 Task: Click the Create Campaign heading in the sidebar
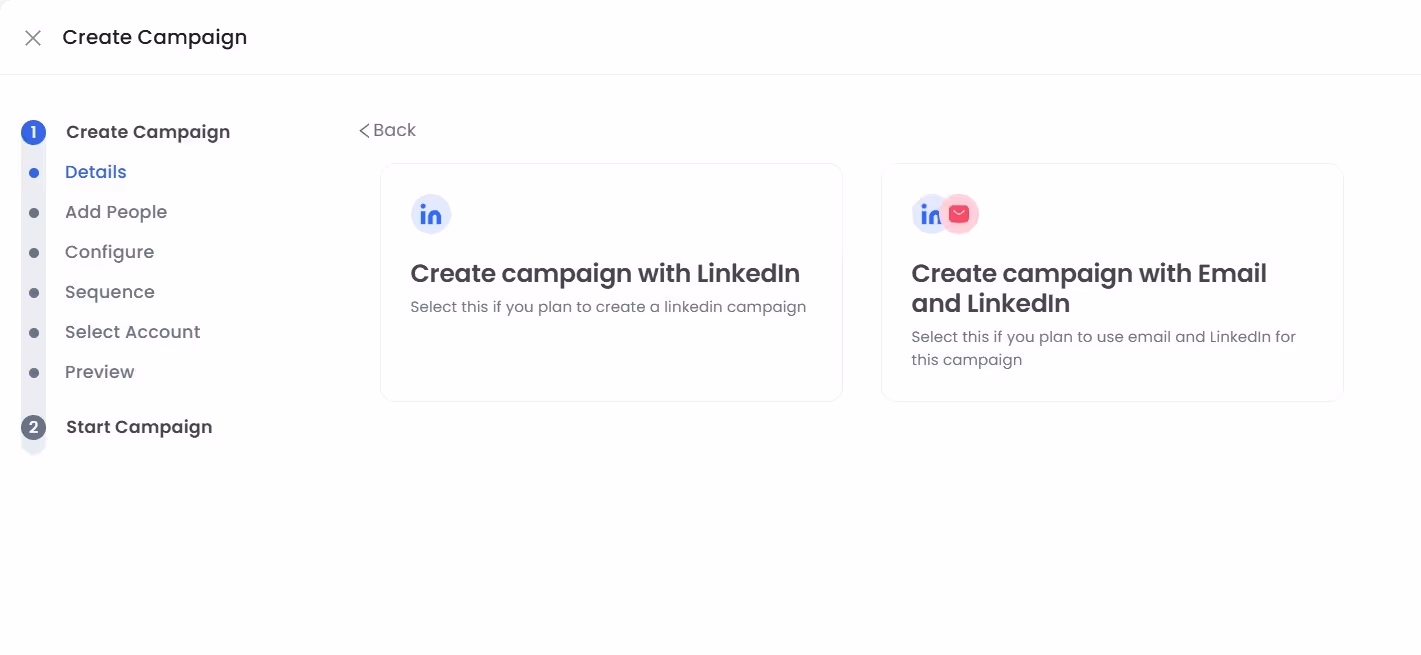pyautogui.click(x=147, y=131)
